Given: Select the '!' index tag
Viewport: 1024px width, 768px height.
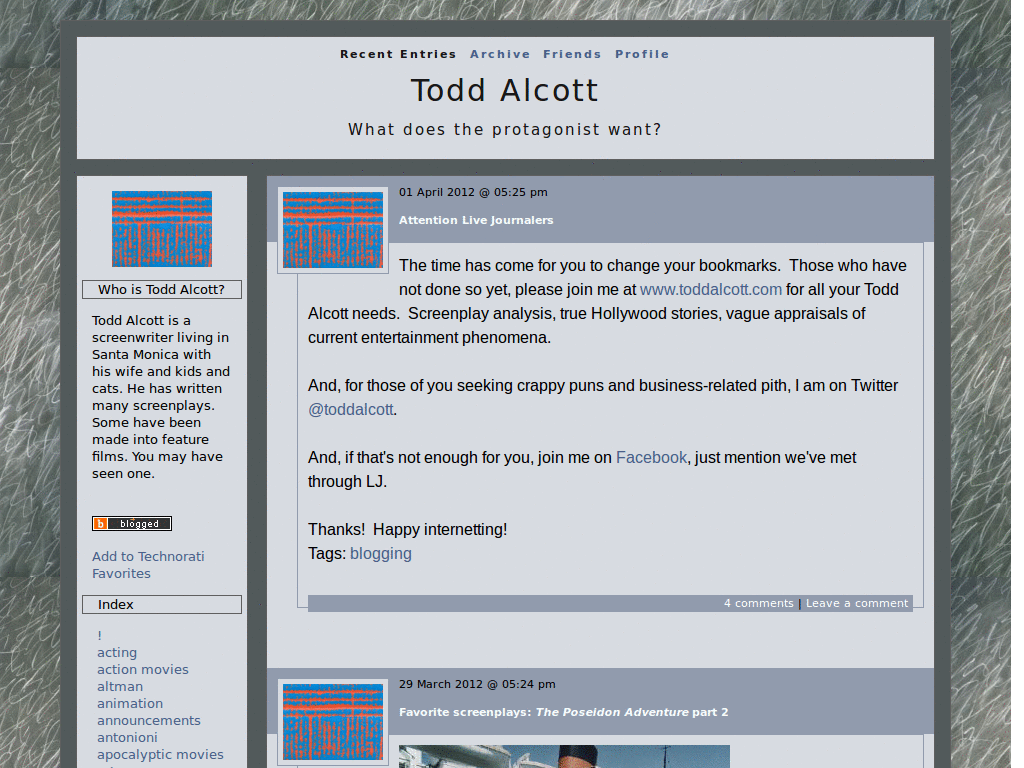Looking at the screenshot, I should tap(99, 635).
